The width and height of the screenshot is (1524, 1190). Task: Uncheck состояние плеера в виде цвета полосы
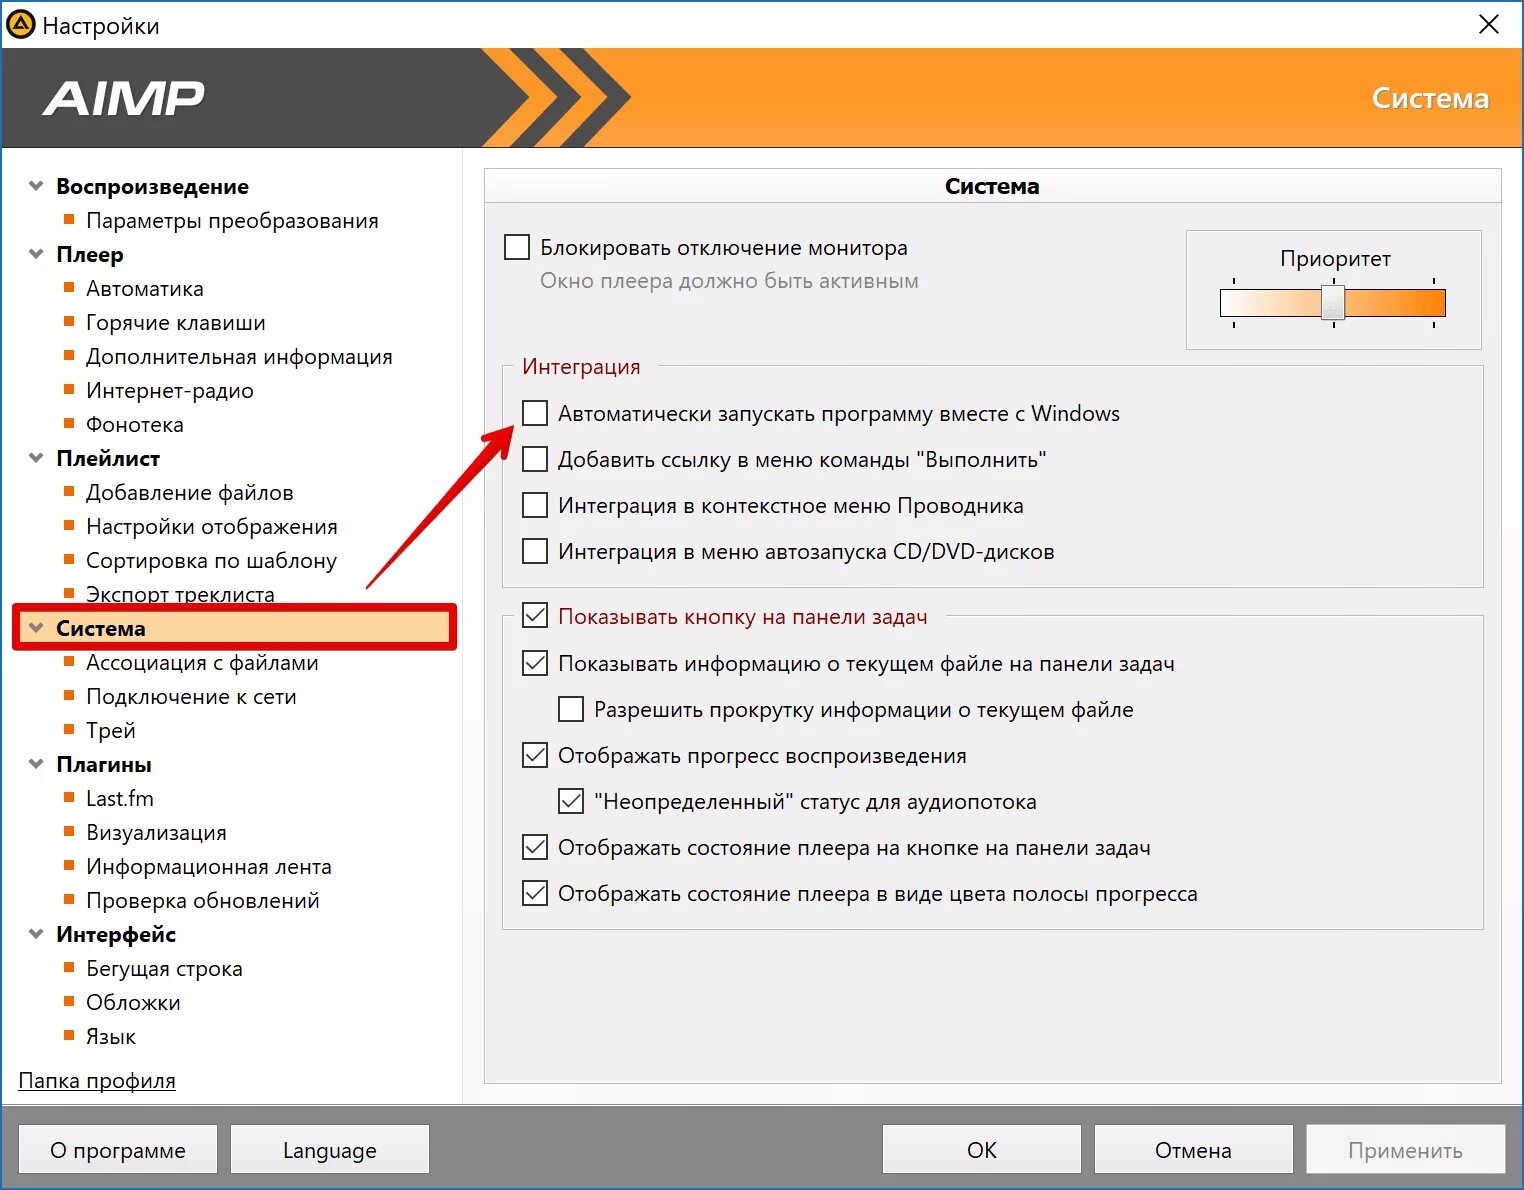pyautogui.click(x=535, y=893)
